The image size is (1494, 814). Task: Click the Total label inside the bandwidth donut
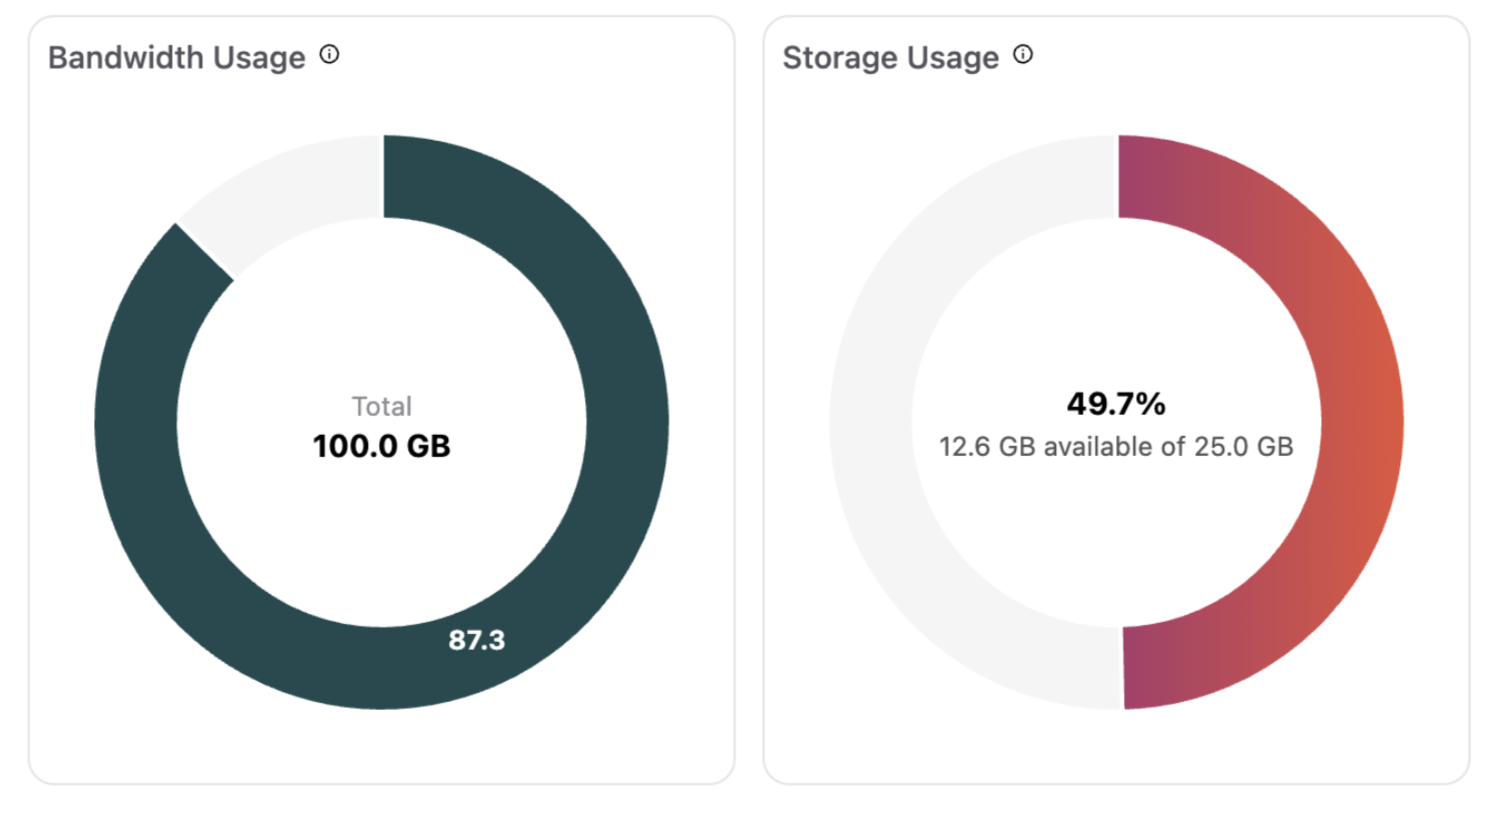pyautogui.click(x=382, y=406)
